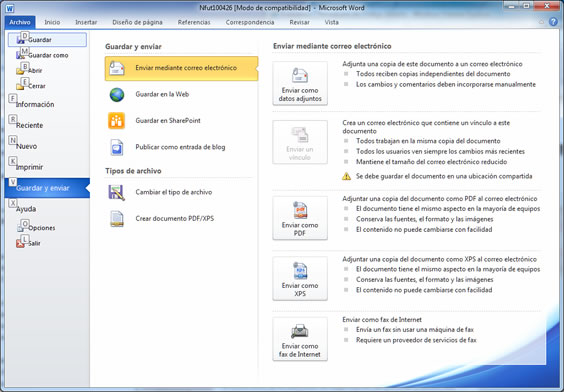Choose Cerrar from the backstage menu
564x392 pixels.
(x=47, y=86)
